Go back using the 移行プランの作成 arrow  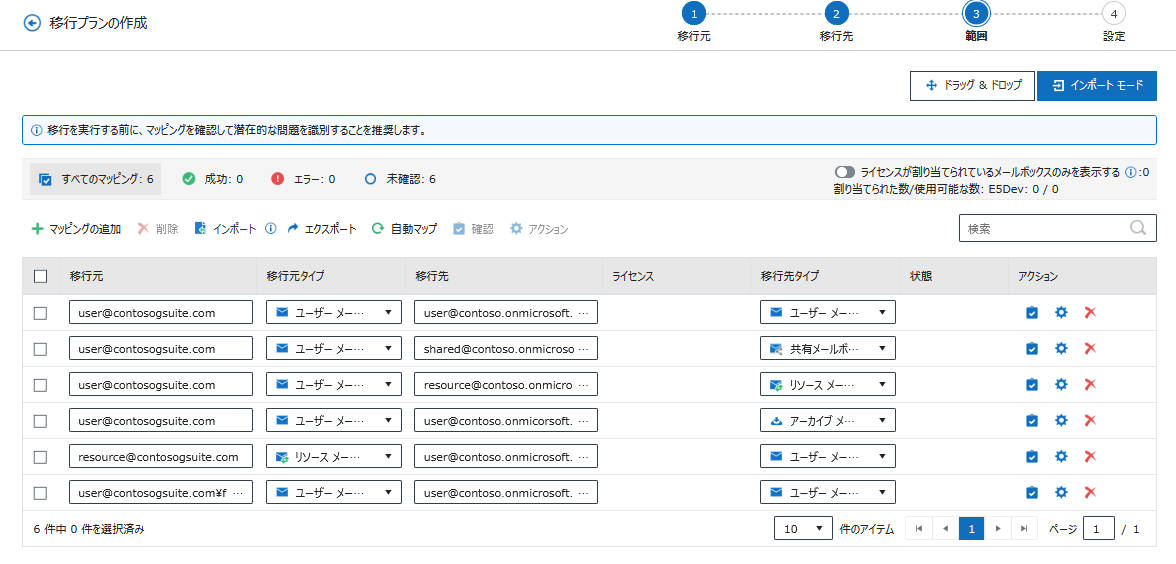32,23
